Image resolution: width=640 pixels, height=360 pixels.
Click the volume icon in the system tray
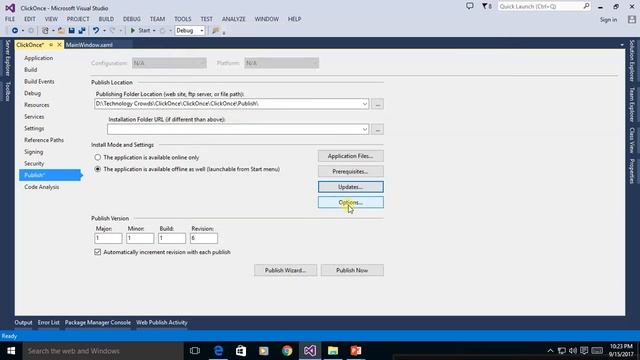click(x=573, y=351)
